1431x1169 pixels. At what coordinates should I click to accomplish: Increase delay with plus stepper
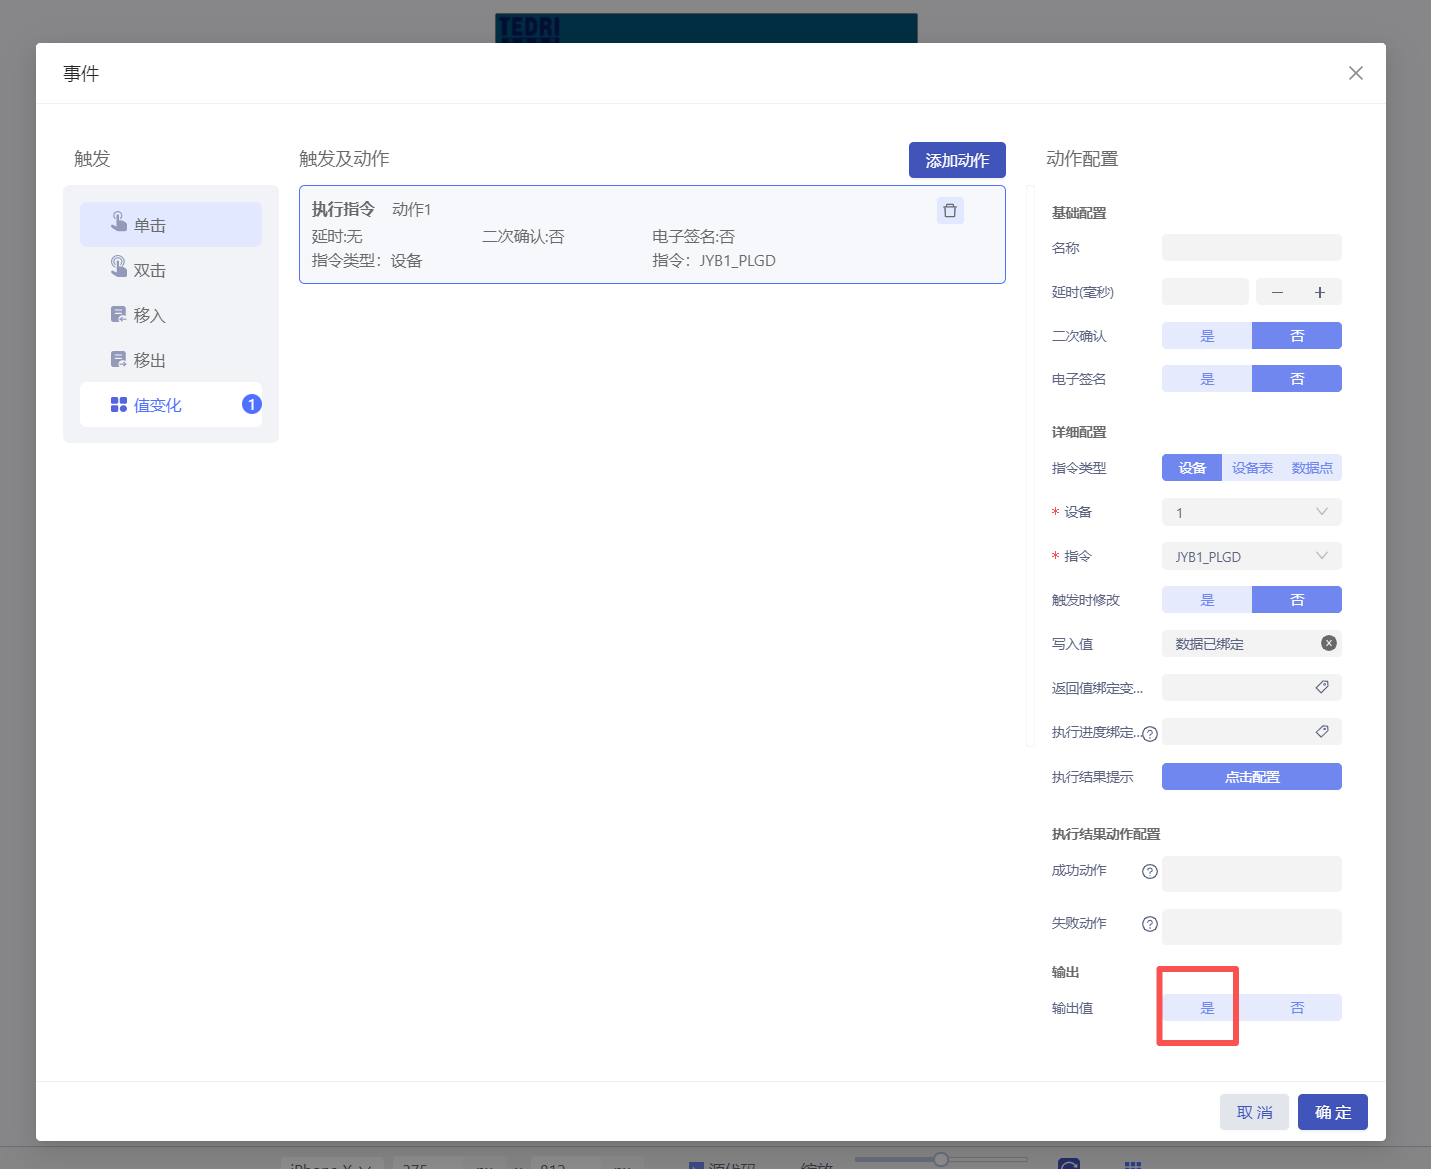[x=1320, y=292]
